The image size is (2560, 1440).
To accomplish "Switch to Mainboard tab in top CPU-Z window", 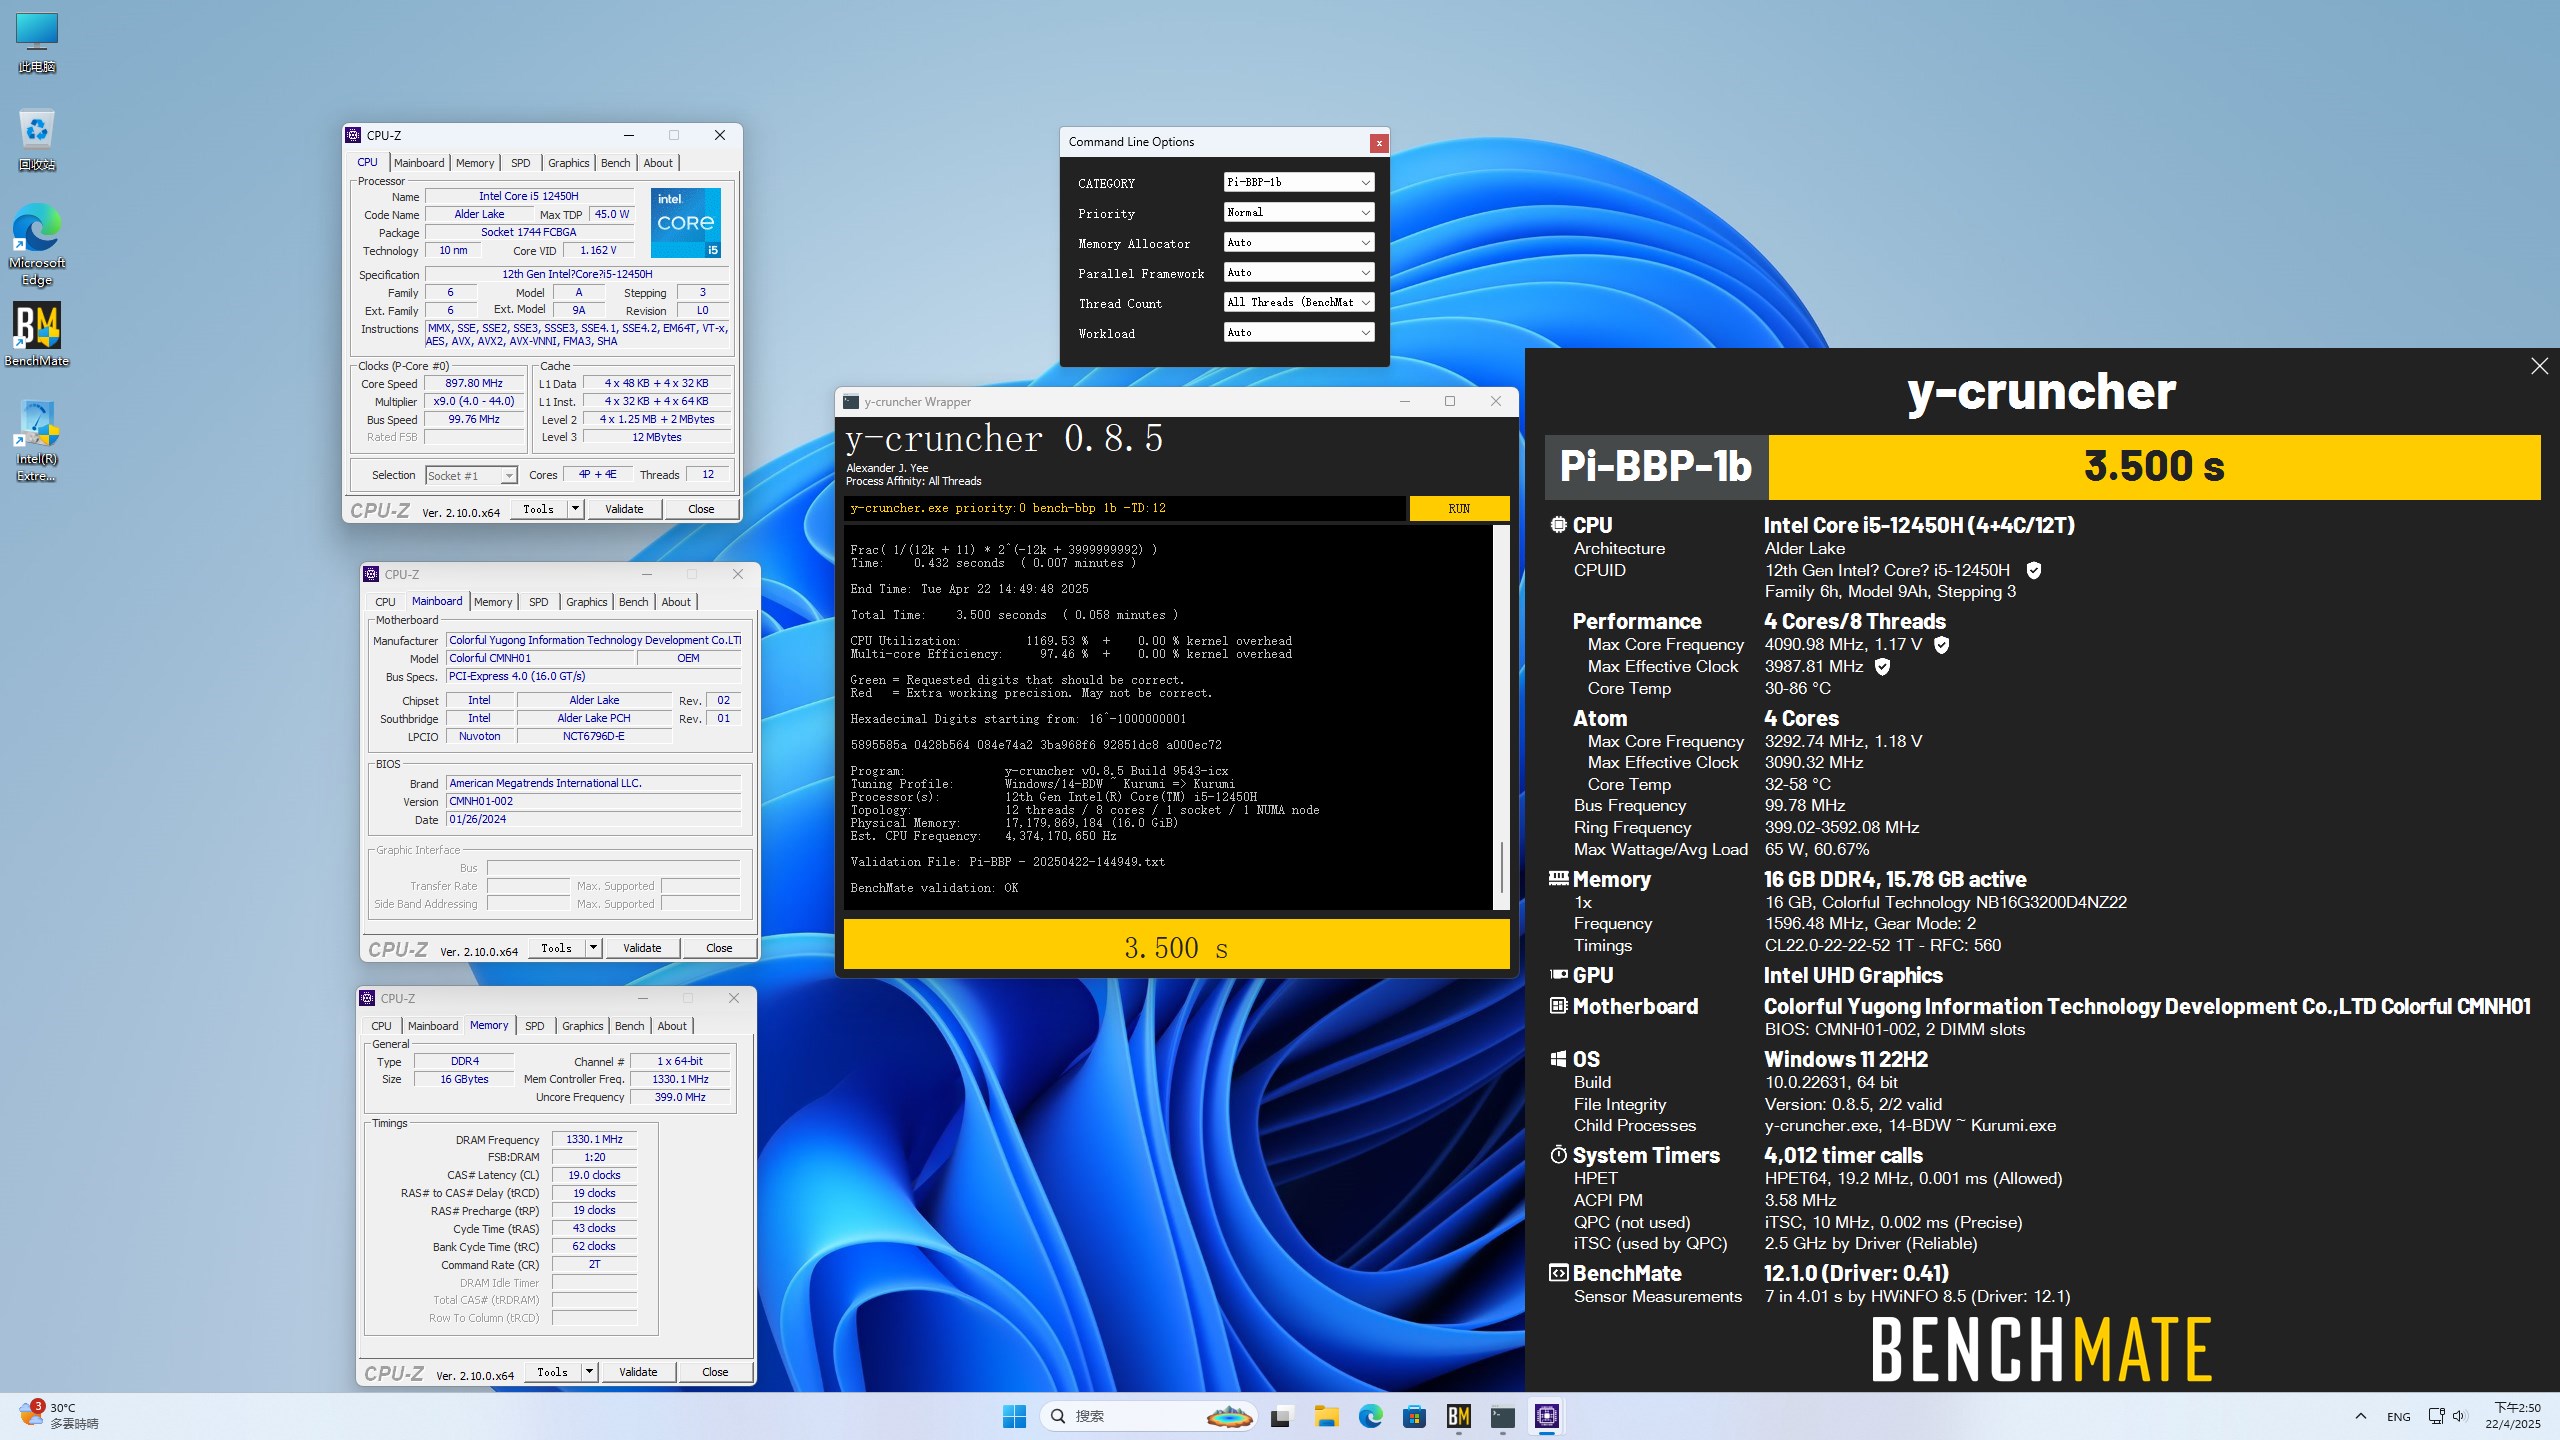I will click(419, 163).
